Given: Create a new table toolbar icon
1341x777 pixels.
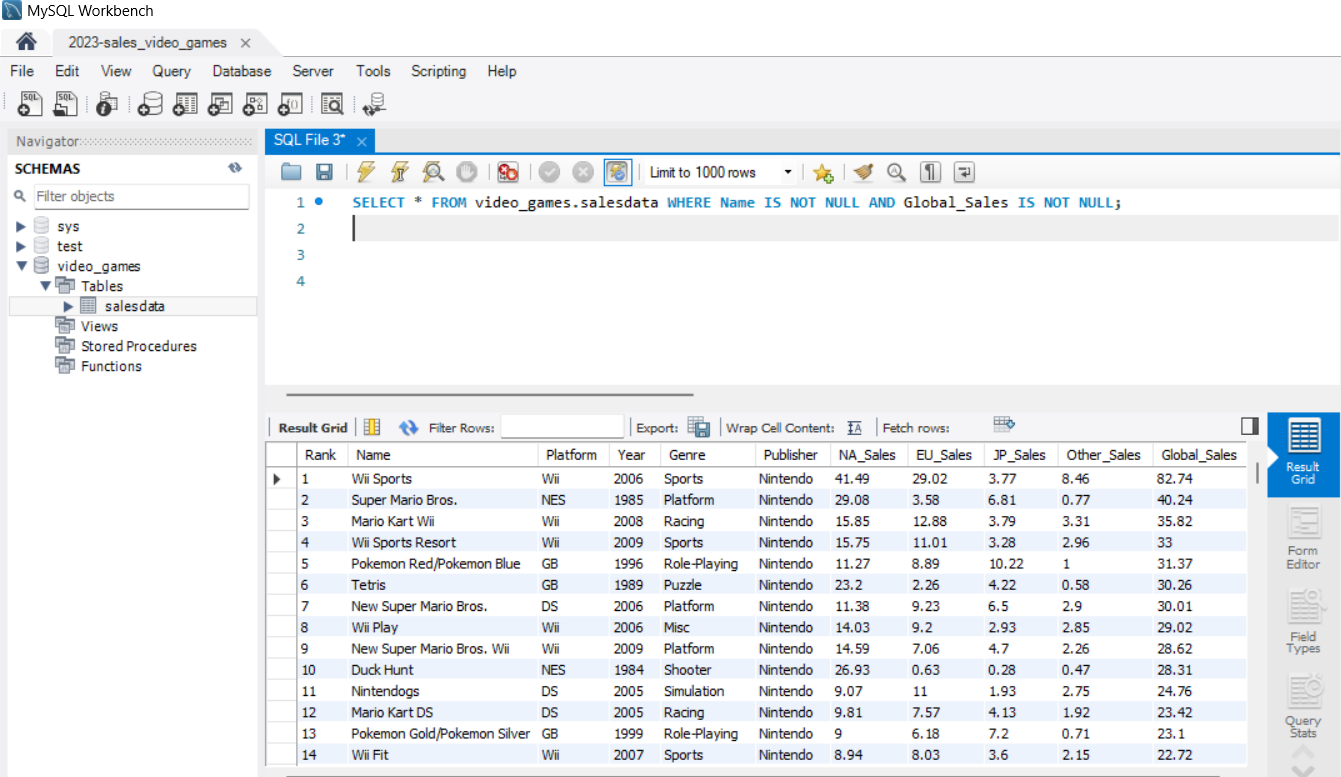Looking at the screenshot, I should click(x=185, y=103).
